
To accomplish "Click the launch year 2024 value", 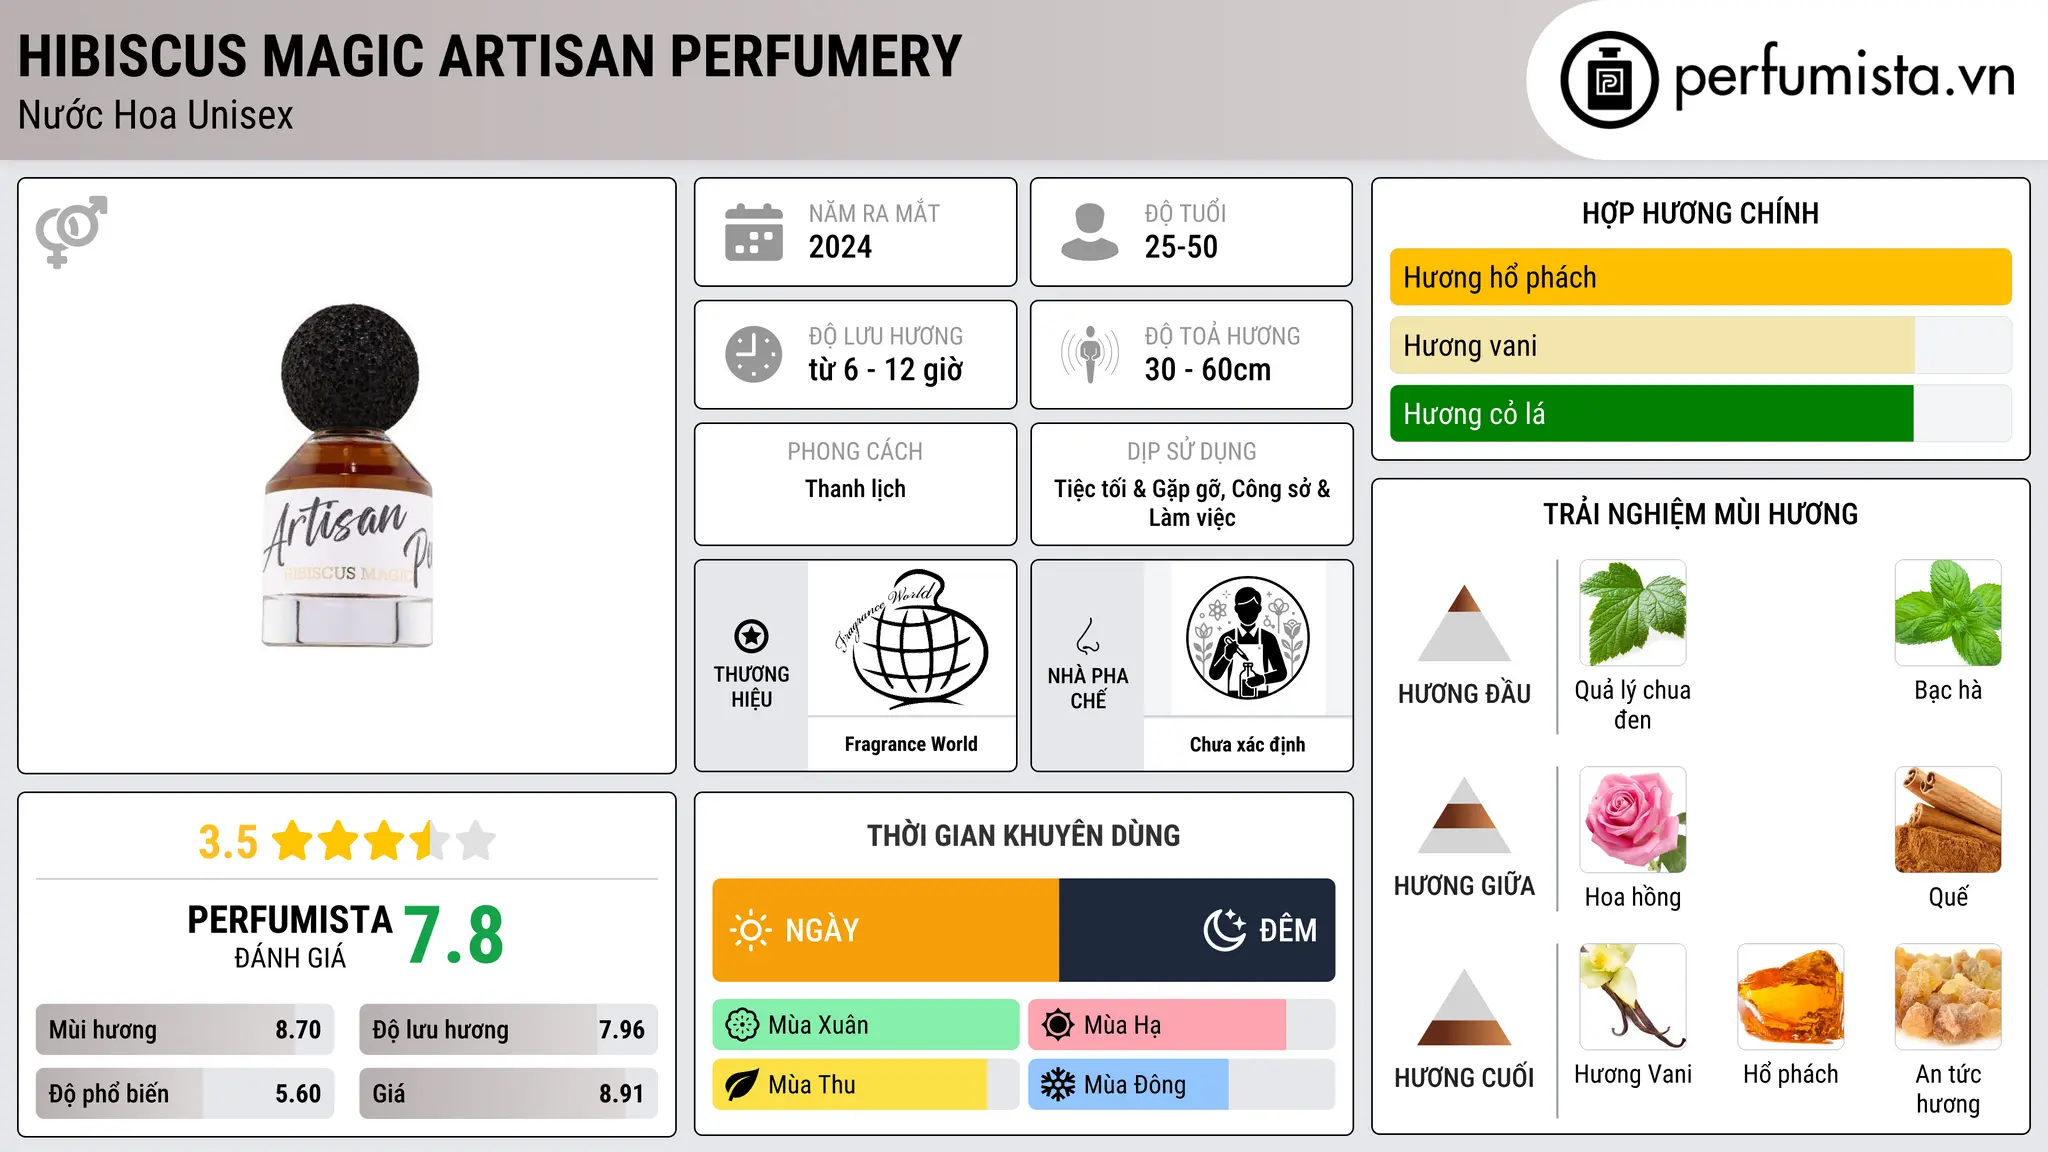I will click(x=840, y=247).
